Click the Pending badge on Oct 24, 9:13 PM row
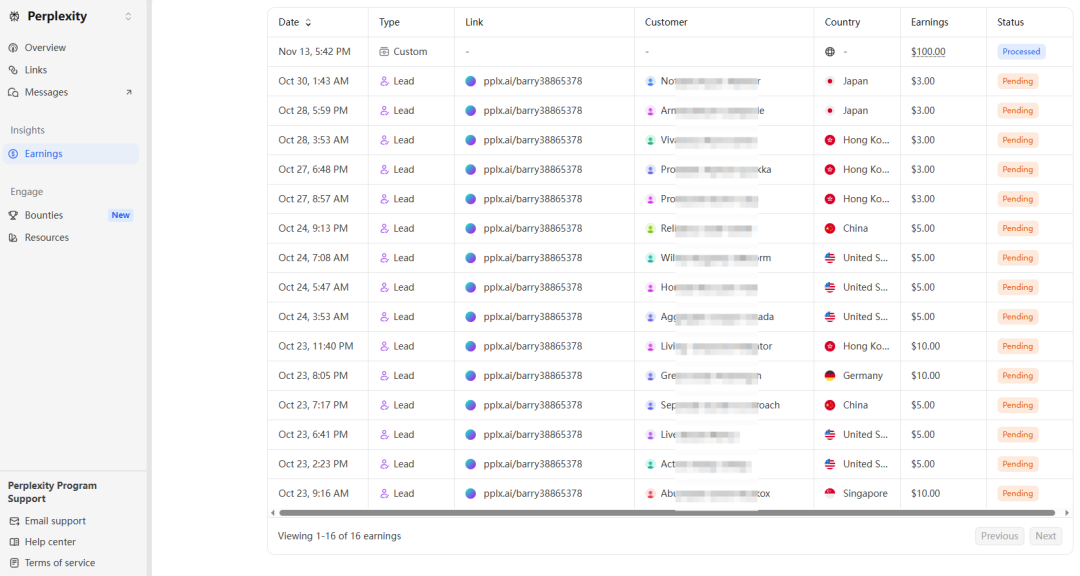 click(1017, 228)
